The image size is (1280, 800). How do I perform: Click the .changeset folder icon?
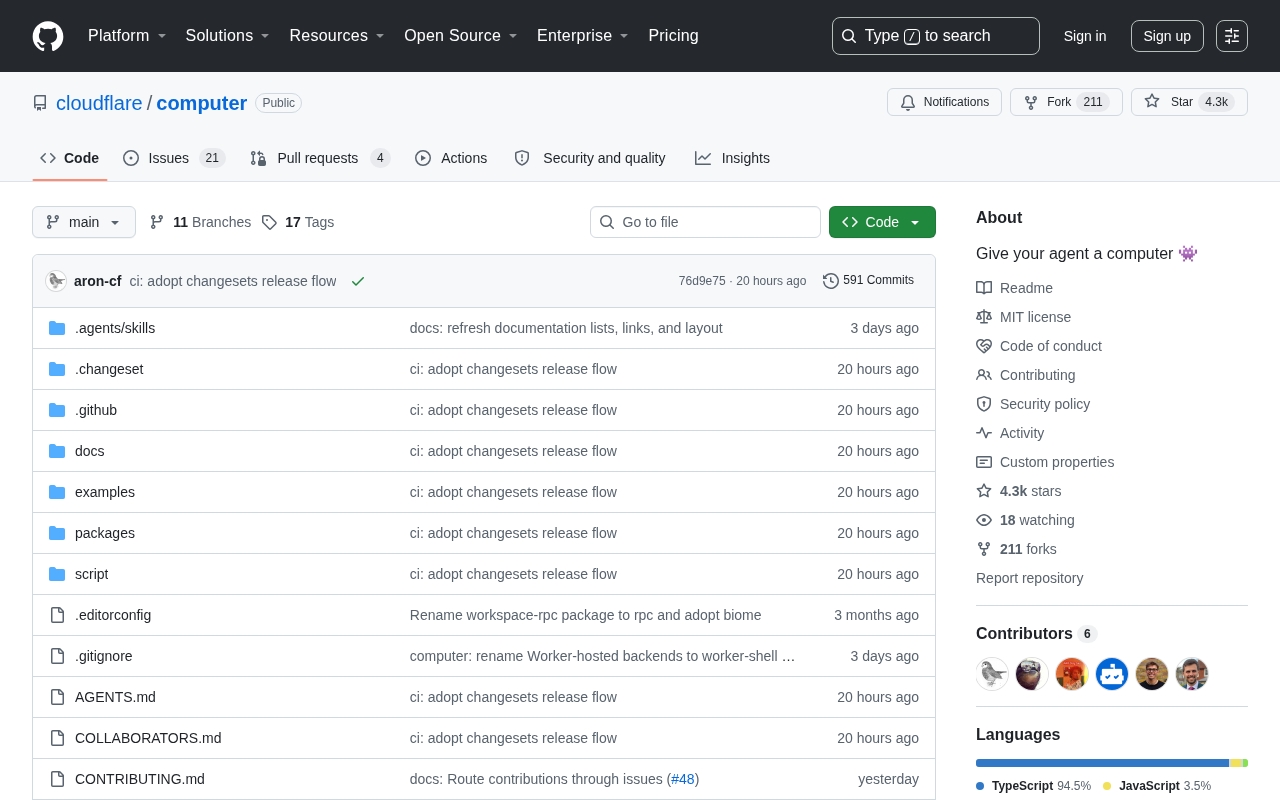coord(57,369)
